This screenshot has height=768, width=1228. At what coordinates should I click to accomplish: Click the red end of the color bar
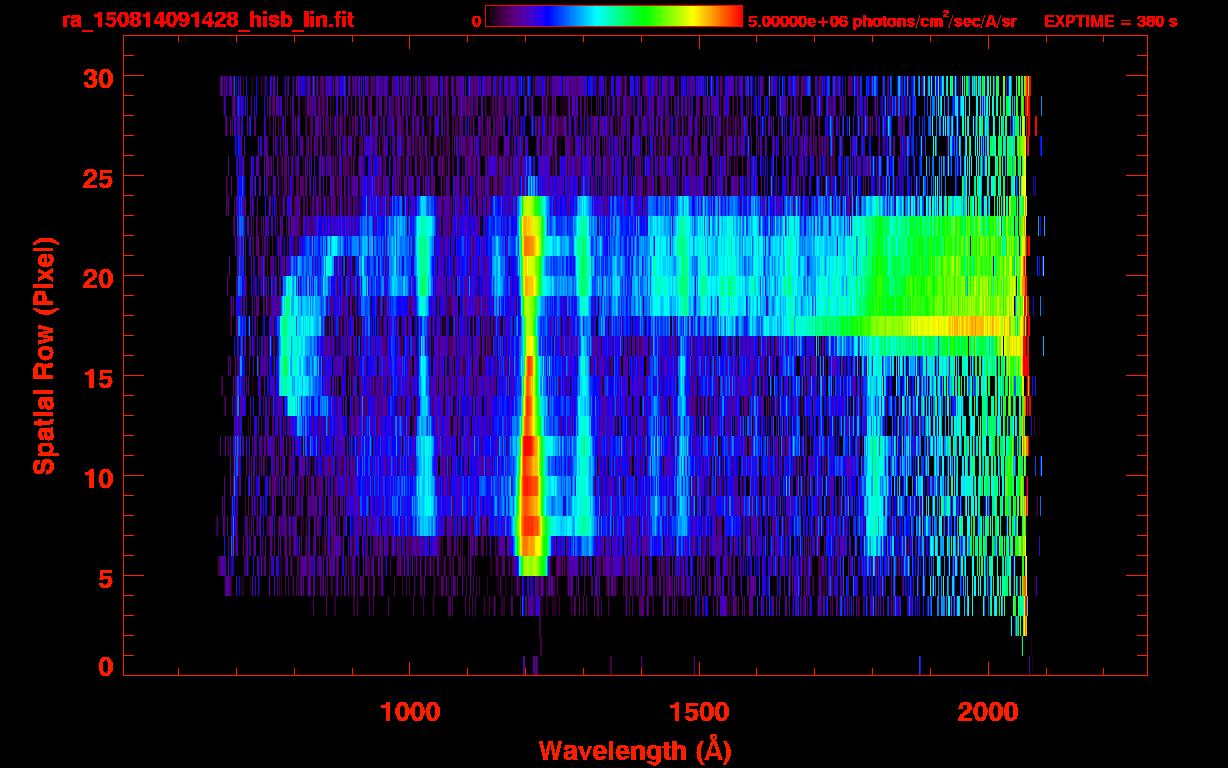(728, 16)
